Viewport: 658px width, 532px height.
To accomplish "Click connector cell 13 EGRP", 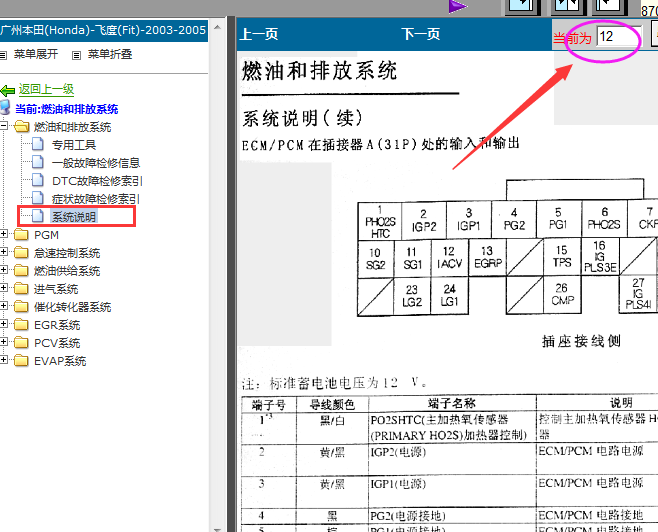I will click(487, 257).
